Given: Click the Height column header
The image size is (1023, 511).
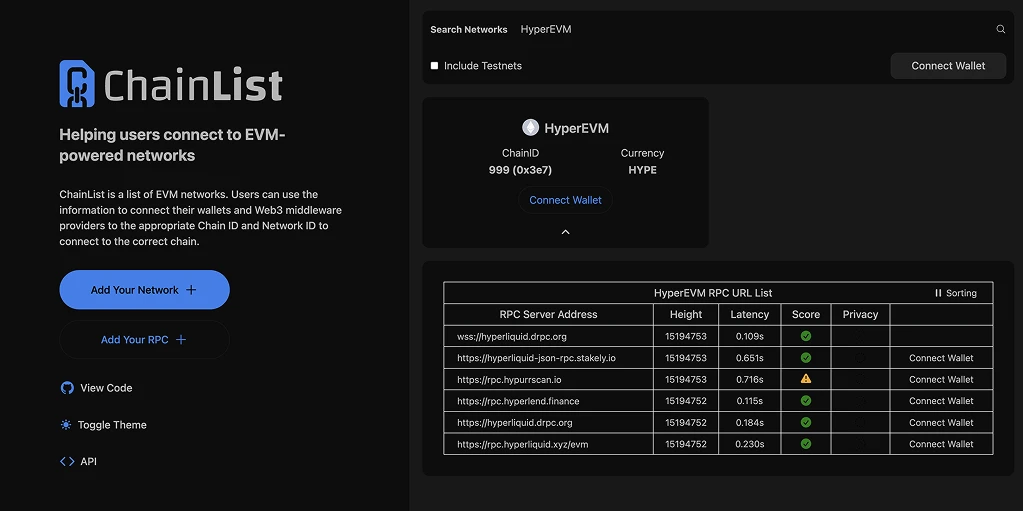Looking at the screenshot, I should pos(686,315).
